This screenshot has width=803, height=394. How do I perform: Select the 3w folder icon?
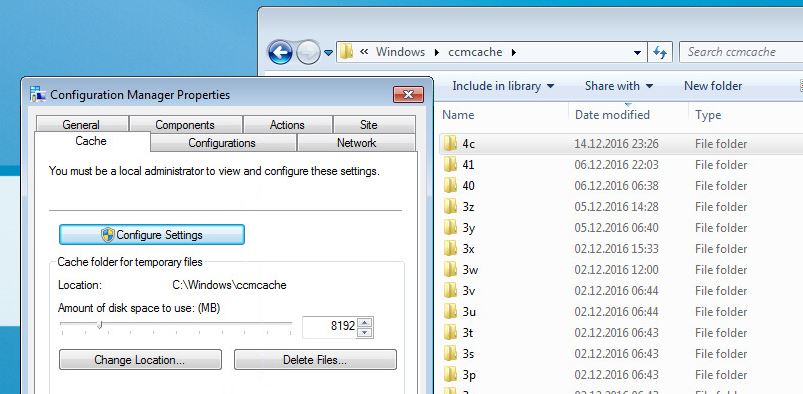click(450, 269)
